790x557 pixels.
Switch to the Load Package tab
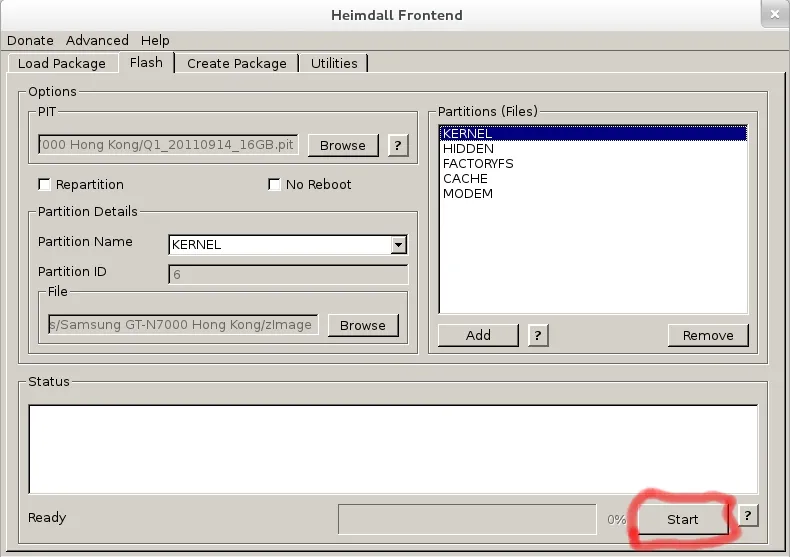[62, 63]
